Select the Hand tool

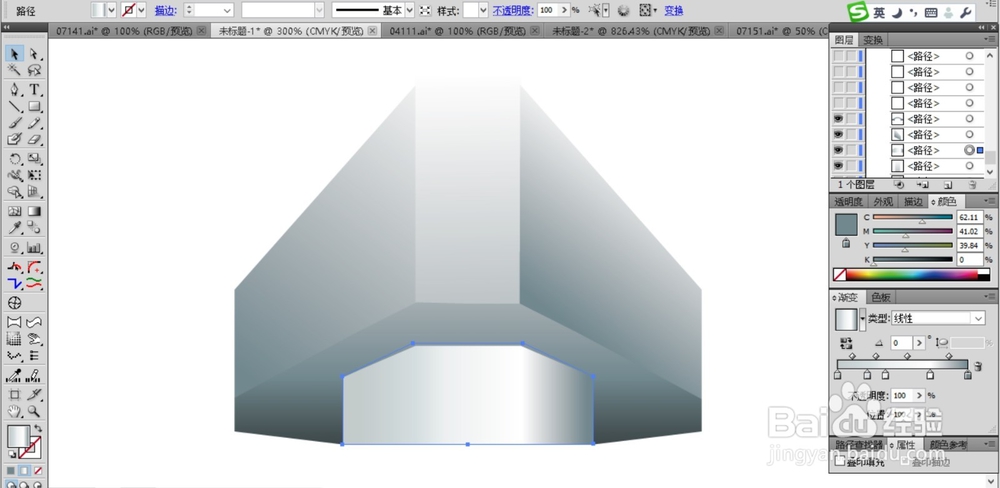pyautogui.click(x=14, y=412)
